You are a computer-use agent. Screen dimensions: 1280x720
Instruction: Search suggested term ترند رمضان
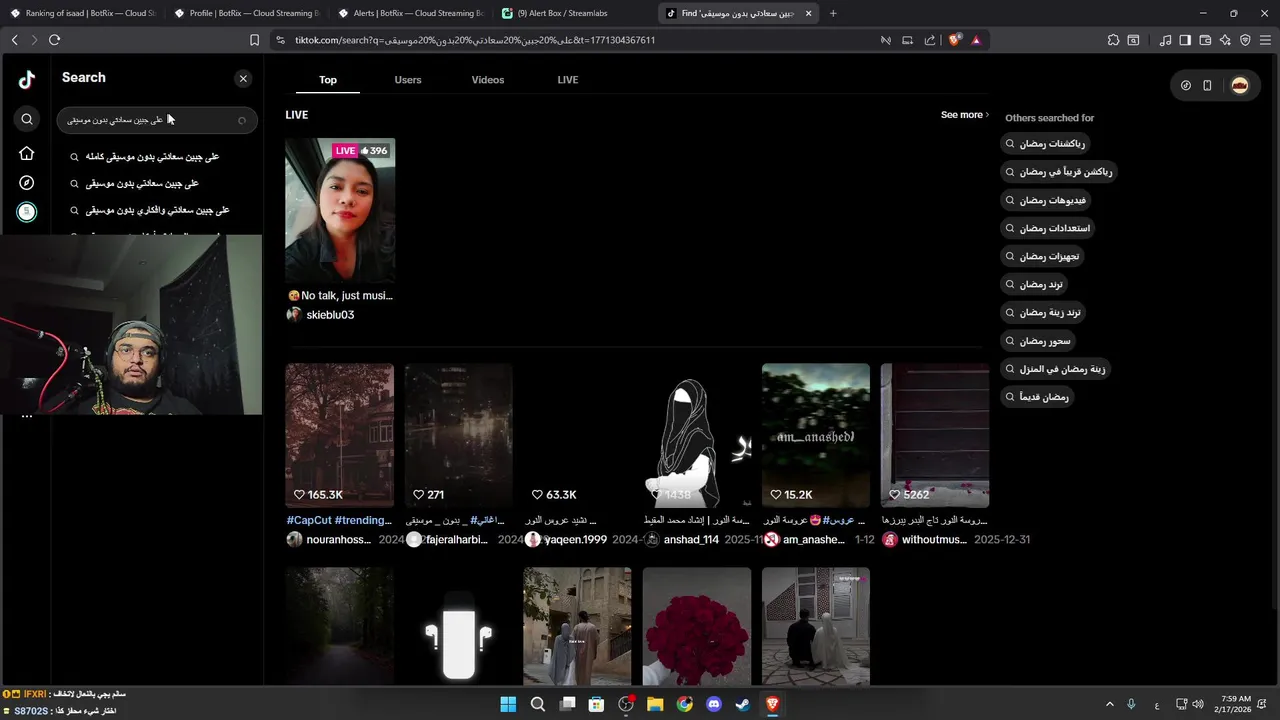1033,284
